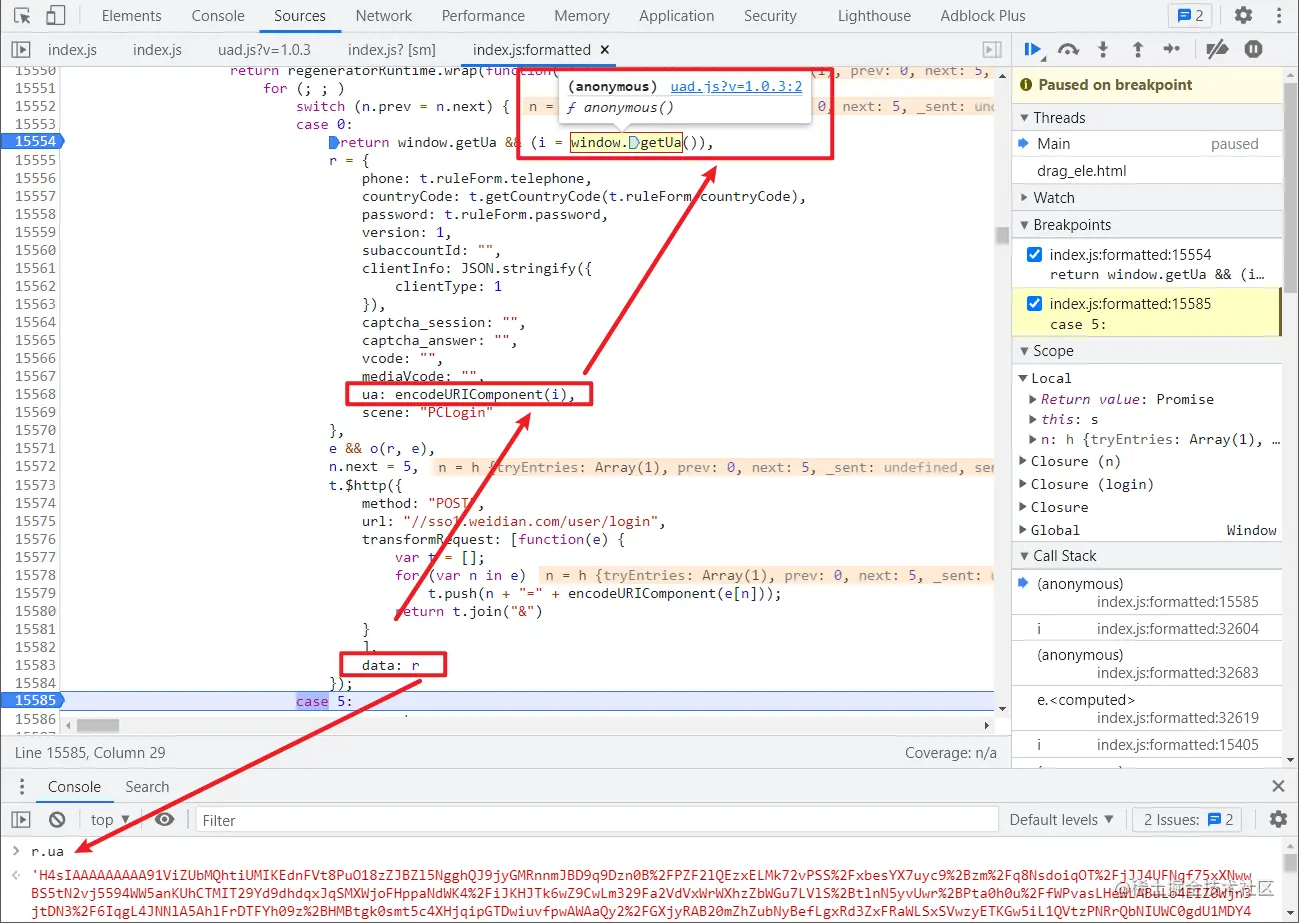Screen dimensions: 1299x923
Task: Clear the console output
Action: click(57, 820)
